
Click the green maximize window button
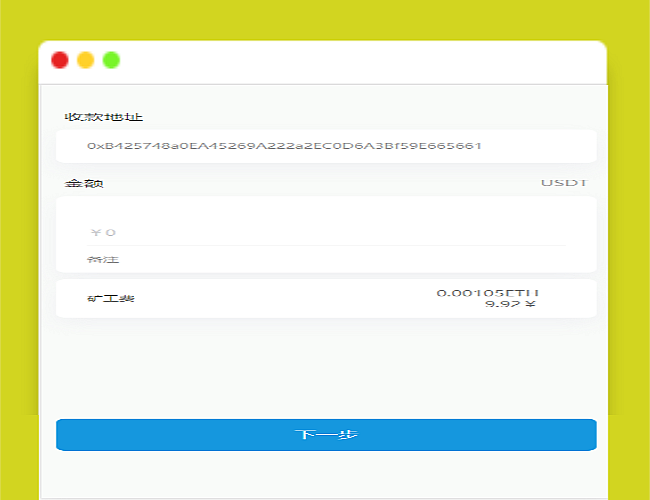coord(111,60)
